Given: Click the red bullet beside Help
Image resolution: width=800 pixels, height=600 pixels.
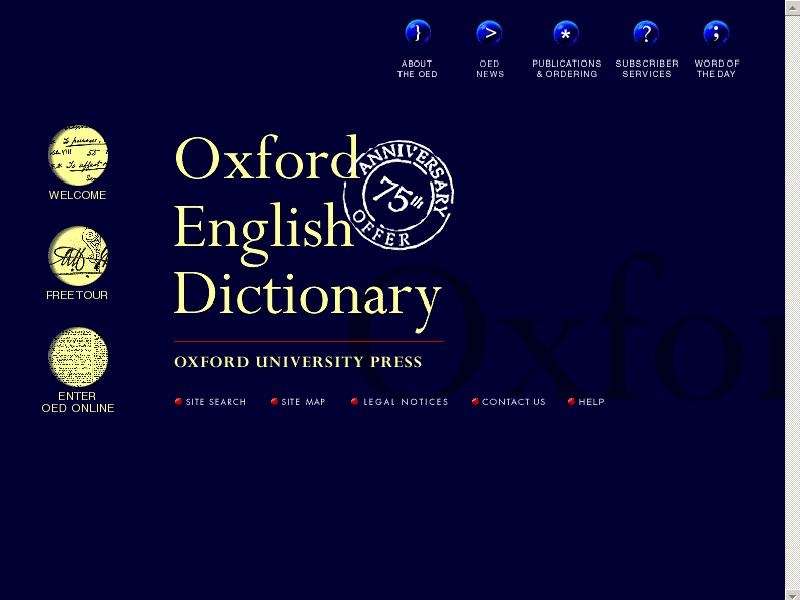Looking at the screenshot, I should tap(571, 402).
